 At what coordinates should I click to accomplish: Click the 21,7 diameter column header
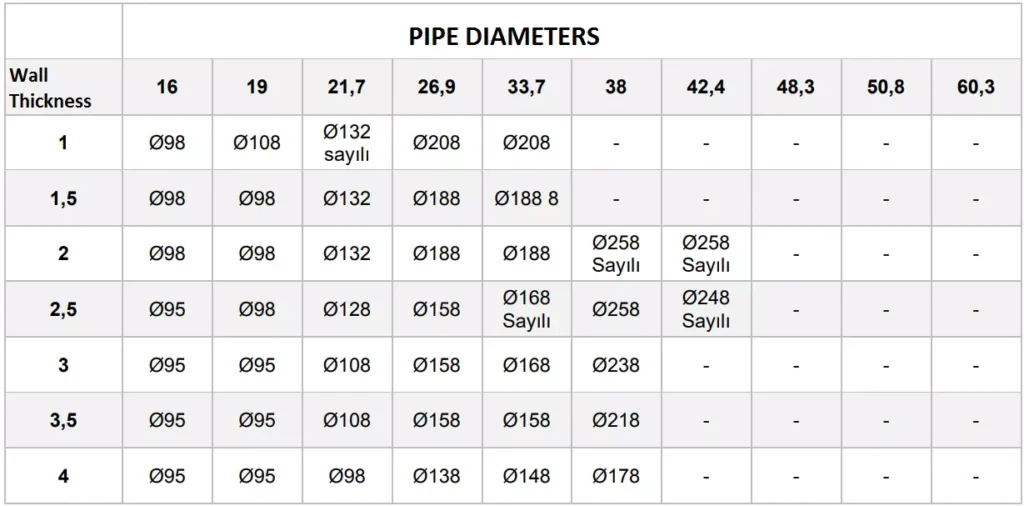(347, 87)
